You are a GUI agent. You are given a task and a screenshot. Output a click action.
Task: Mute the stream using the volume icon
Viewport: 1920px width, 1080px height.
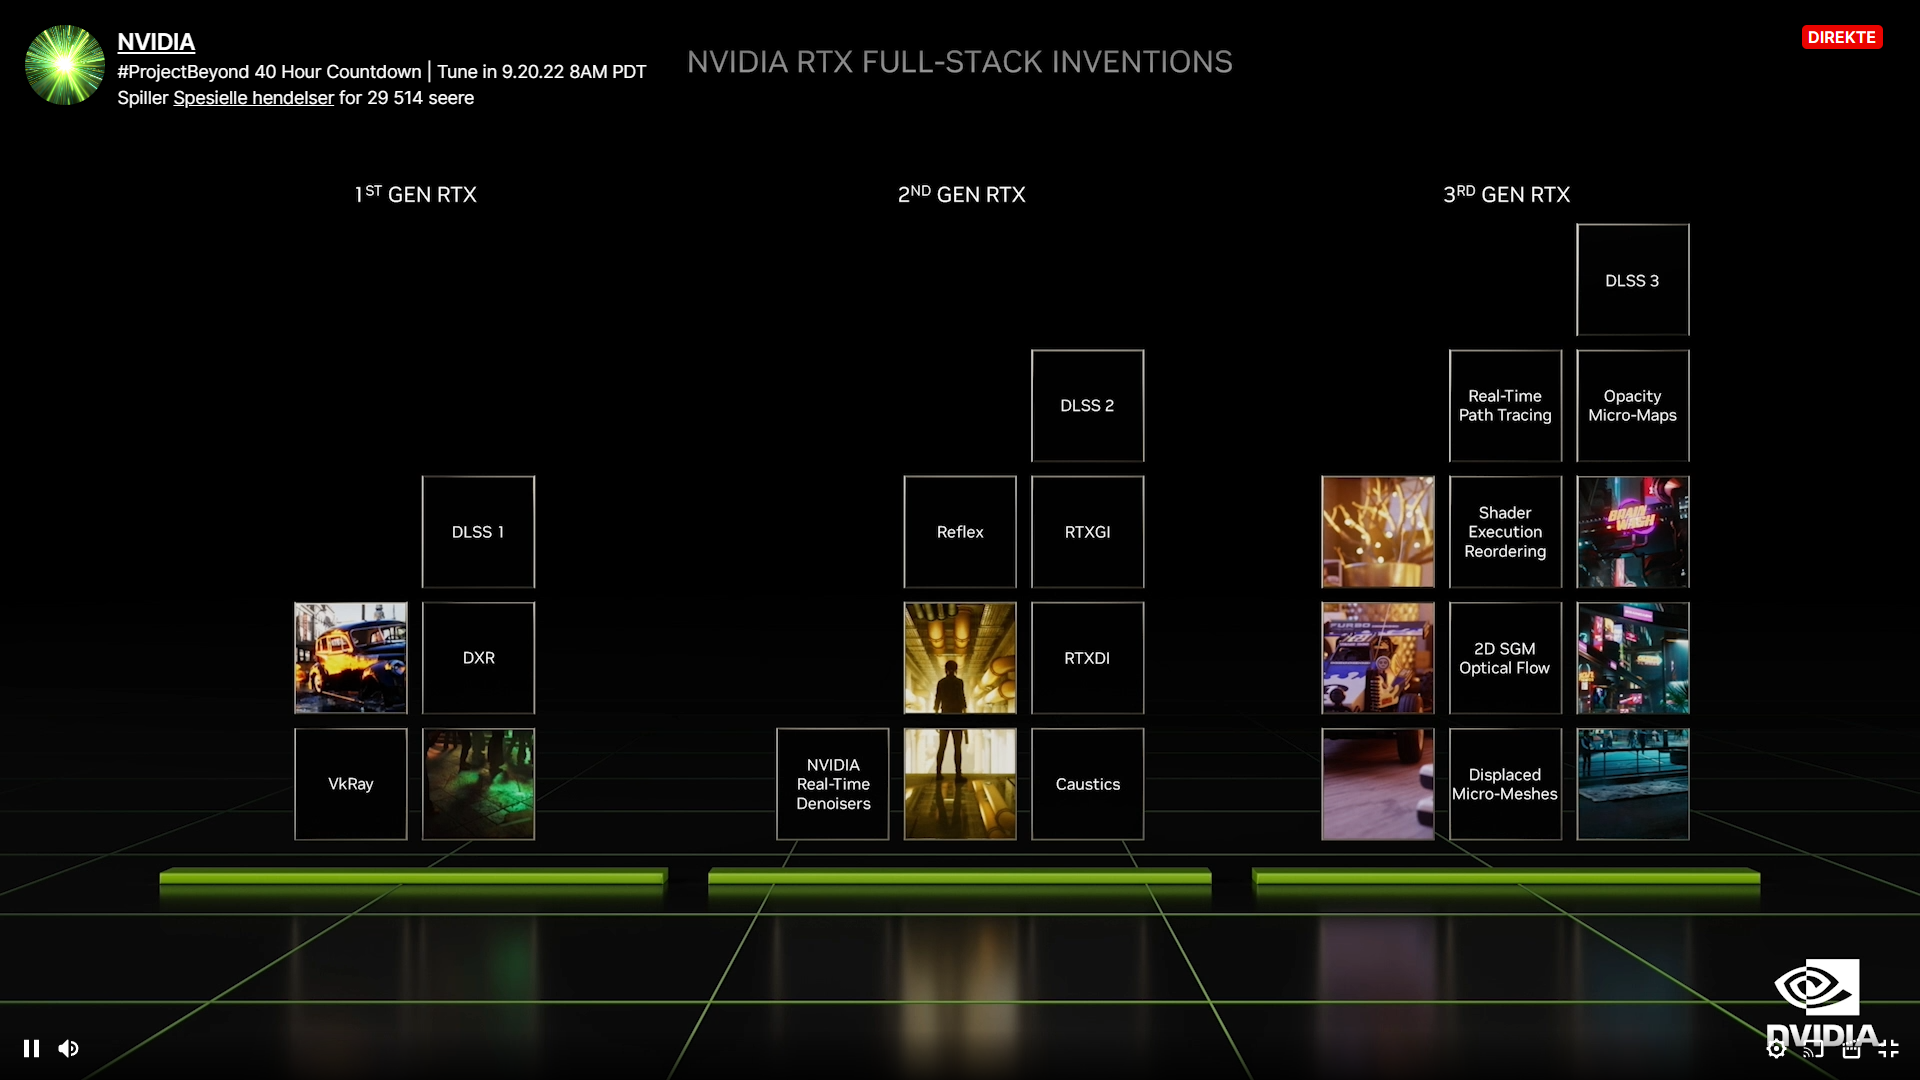coord(68,1048)
